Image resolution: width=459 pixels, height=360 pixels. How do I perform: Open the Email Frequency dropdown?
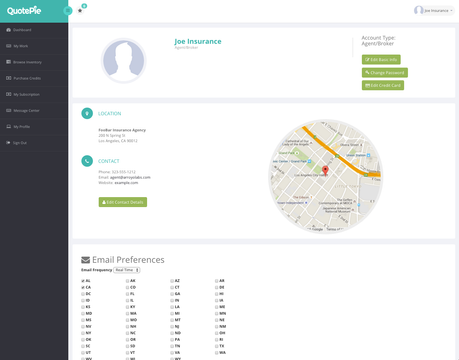pos(127,270)
